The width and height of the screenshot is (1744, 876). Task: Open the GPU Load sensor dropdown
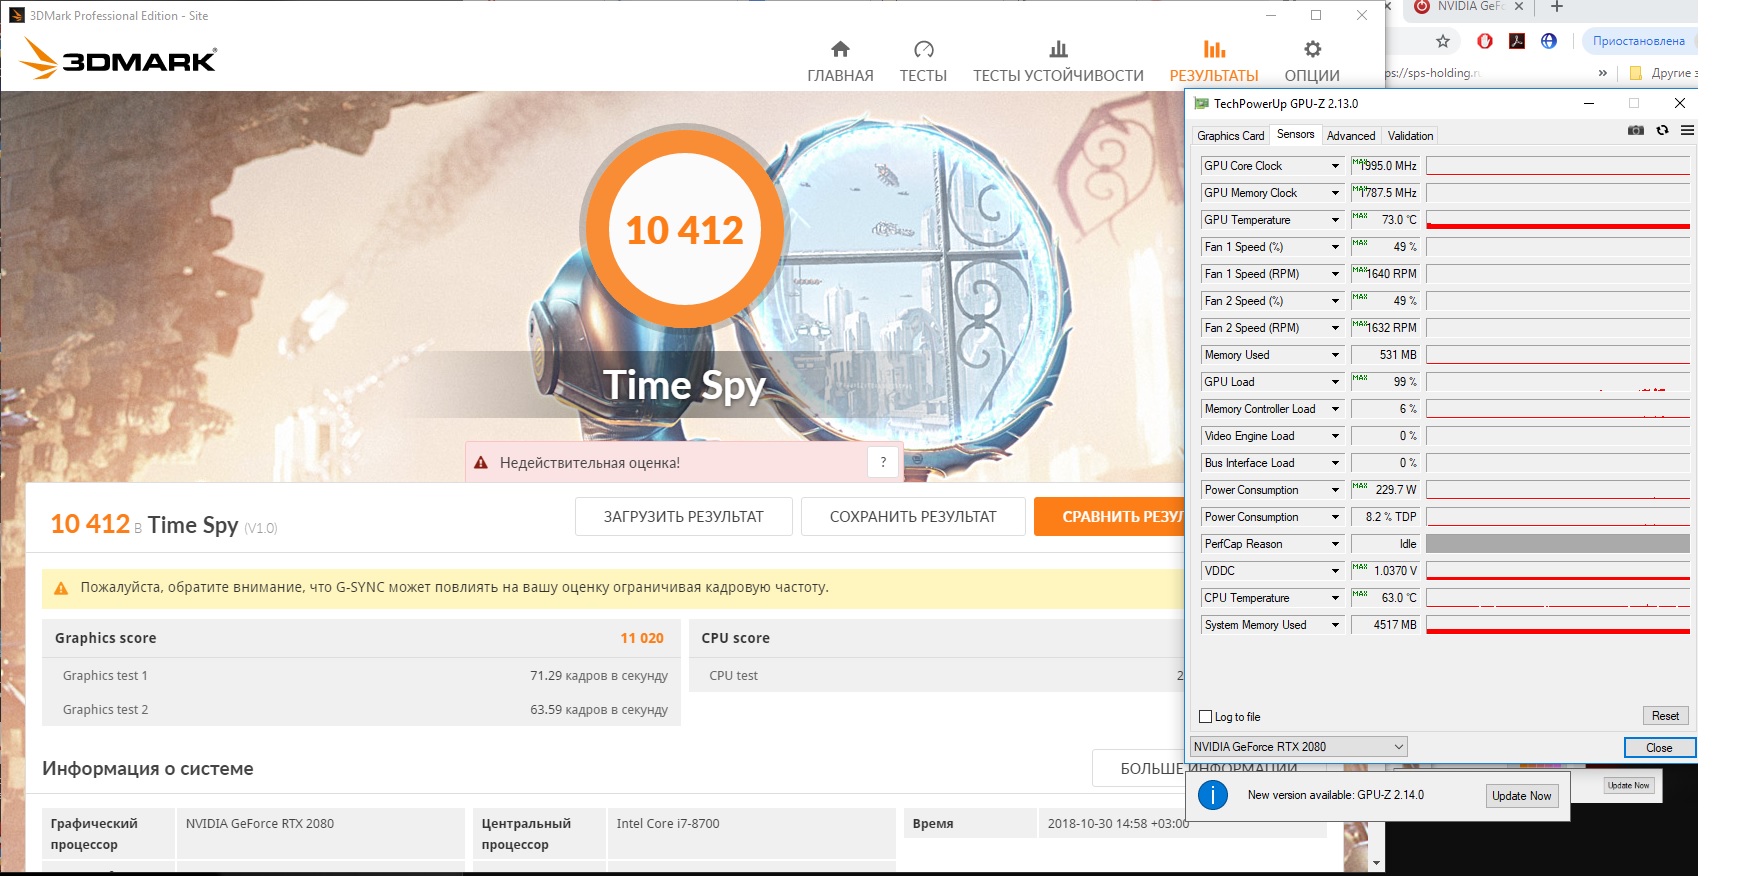pyautogui.click(x=1334, y=382)
